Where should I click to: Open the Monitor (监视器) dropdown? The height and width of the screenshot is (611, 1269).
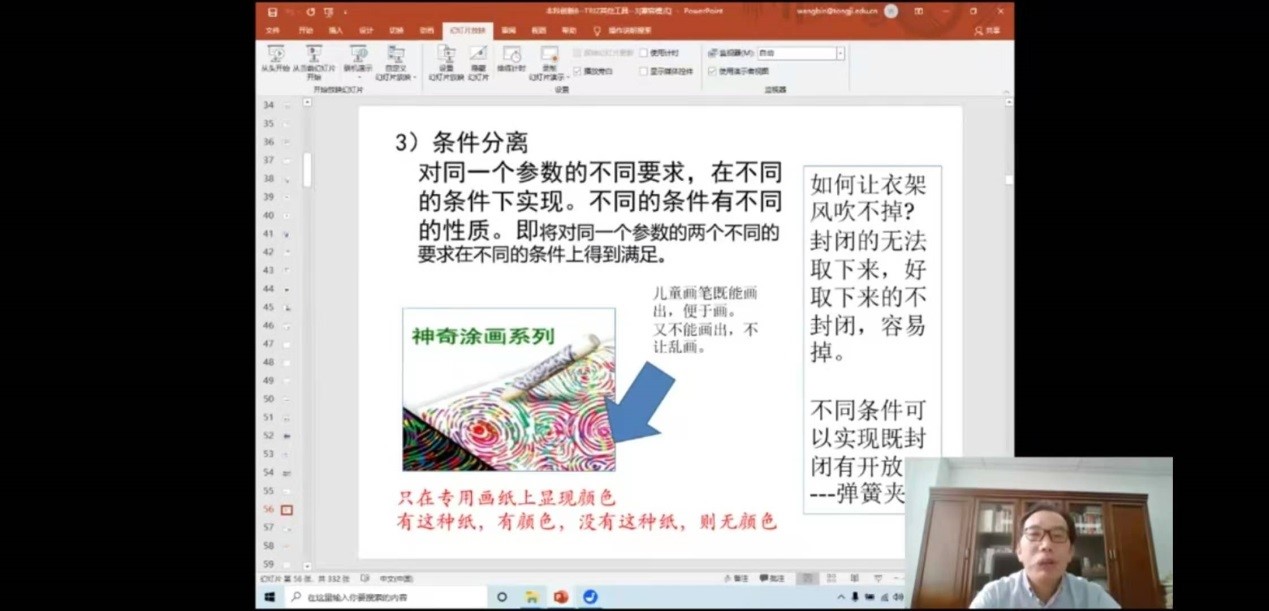coord(840,53)
